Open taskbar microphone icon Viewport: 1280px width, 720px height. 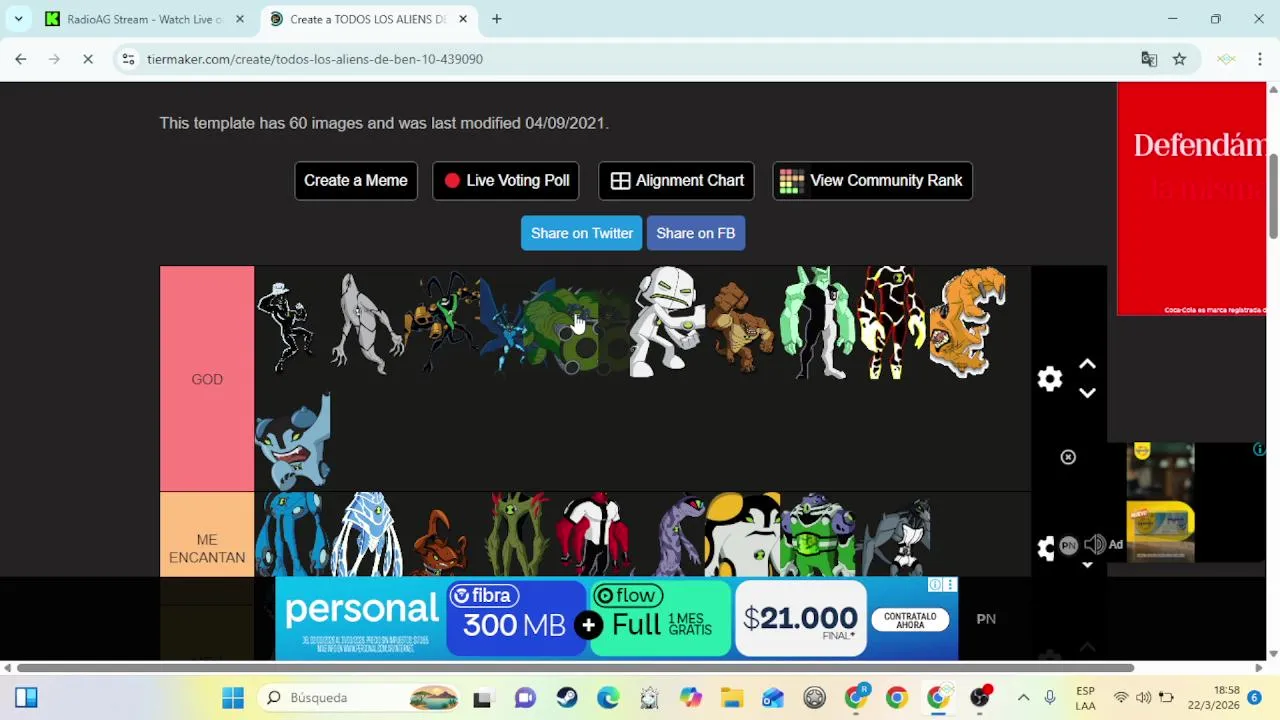pyautogui.click(x=1050, y=698)
